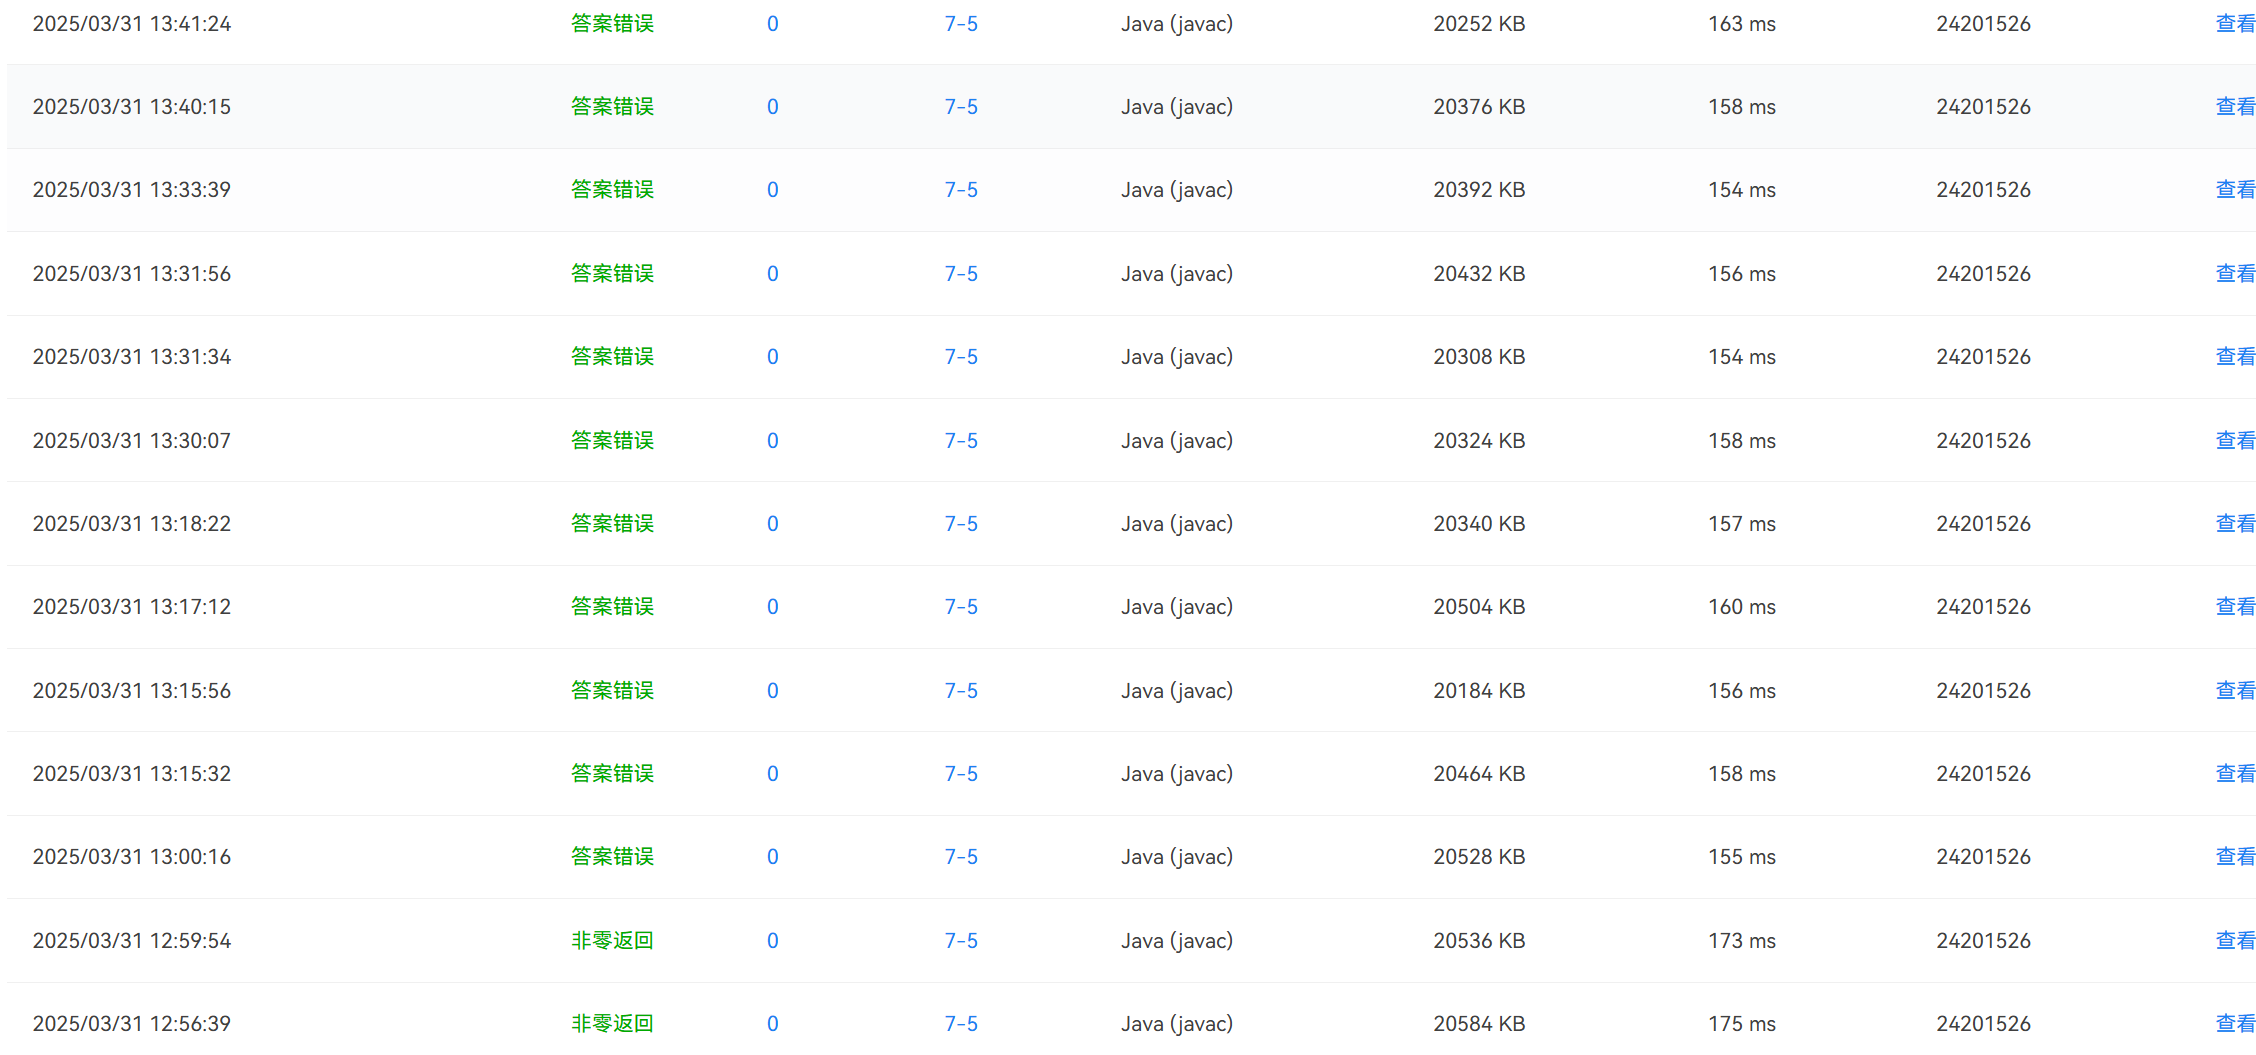The width and height of the screenshot is (2256, 1055).
Task: Open 查看 link for 13:31:56 submission
Action: [x=2235, y=274]
